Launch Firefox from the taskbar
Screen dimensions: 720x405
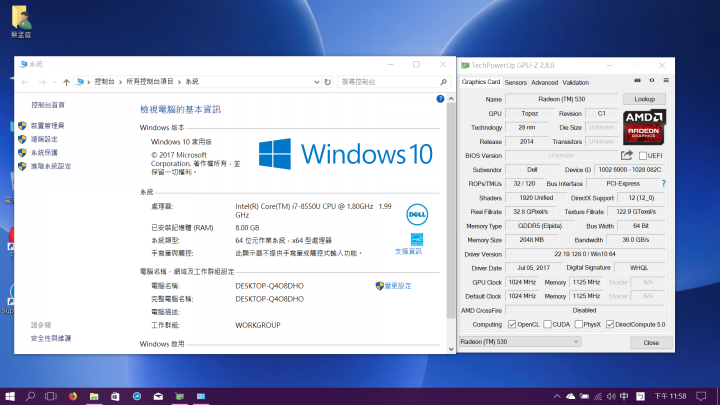pos(73,396)
